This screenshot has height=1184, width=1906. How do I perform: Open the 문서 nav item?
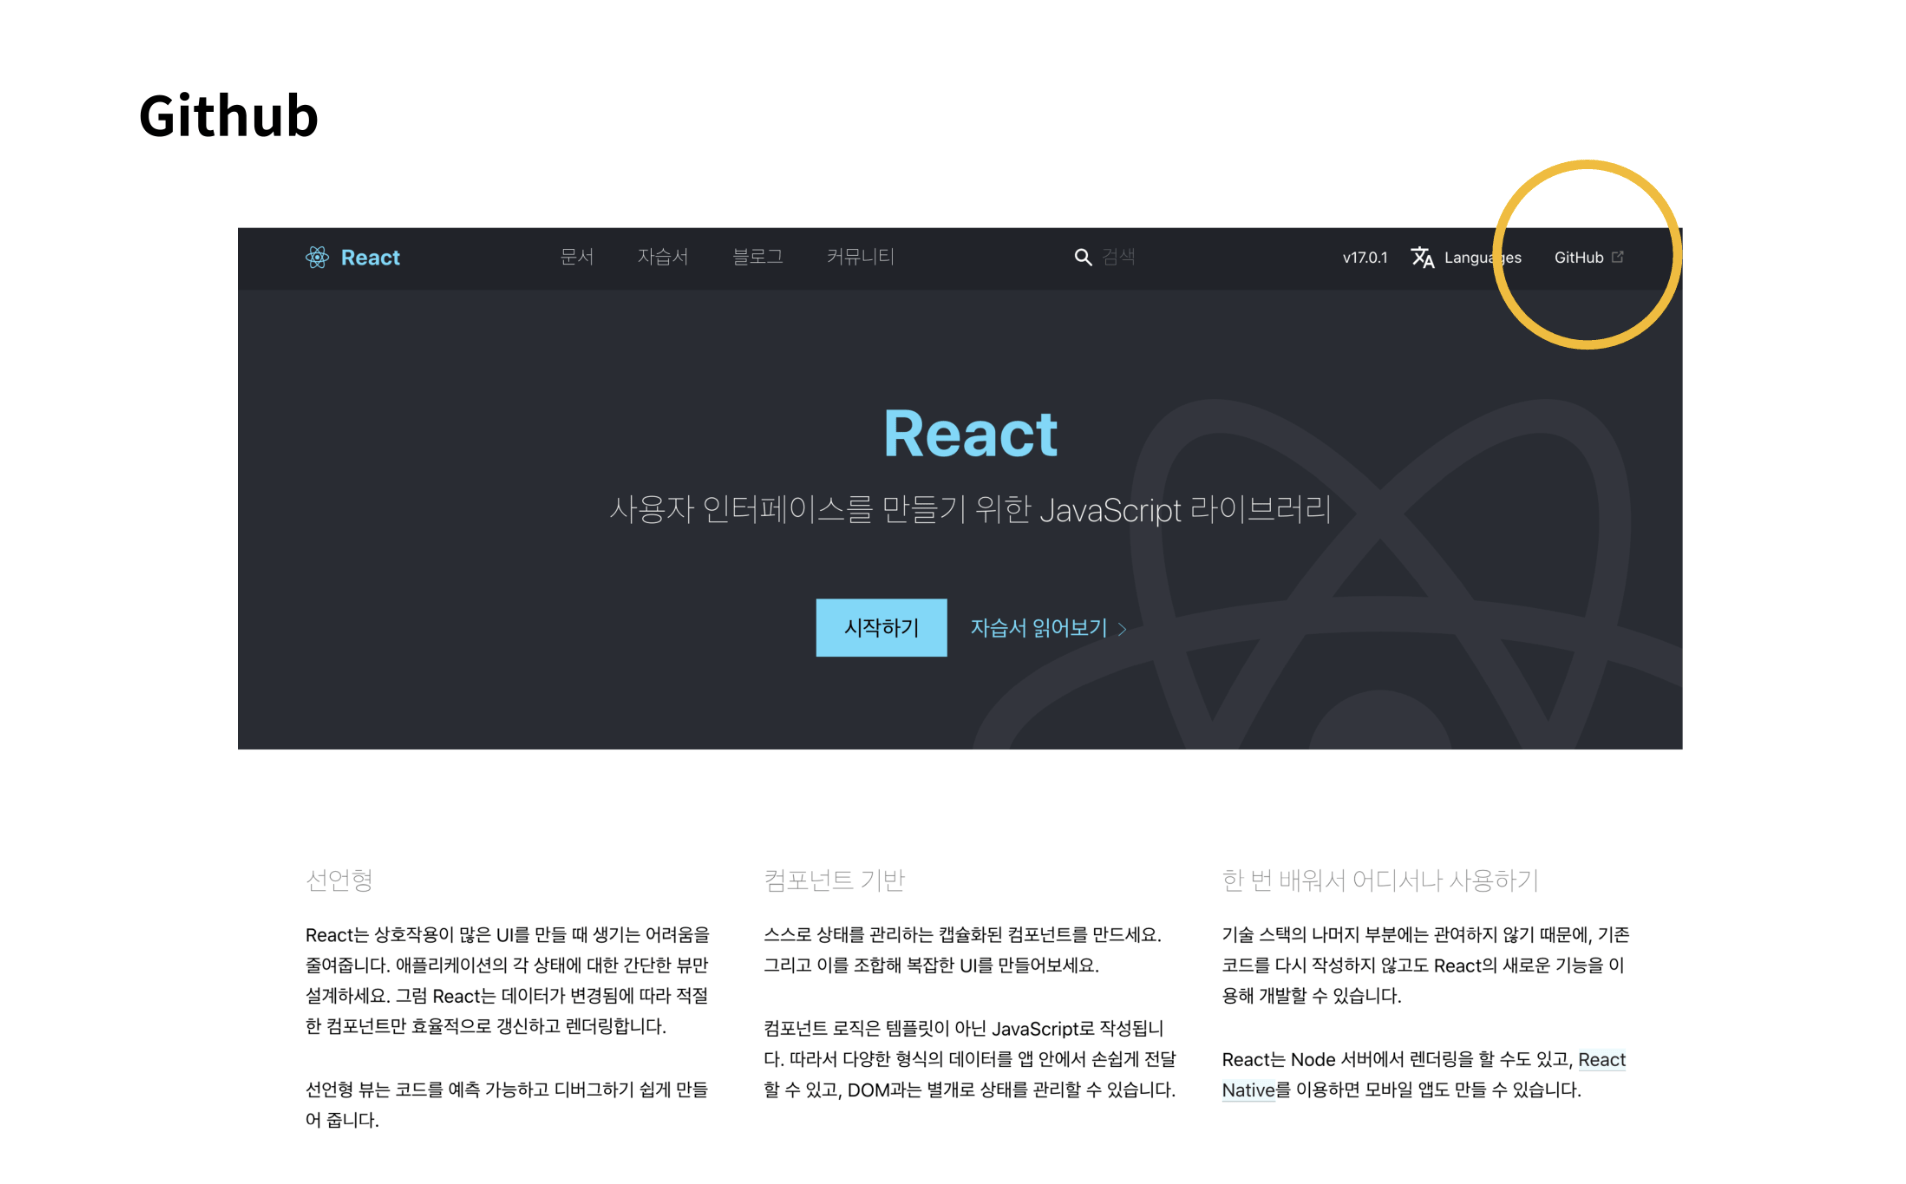pyautogui.click(x=577, y=257)
